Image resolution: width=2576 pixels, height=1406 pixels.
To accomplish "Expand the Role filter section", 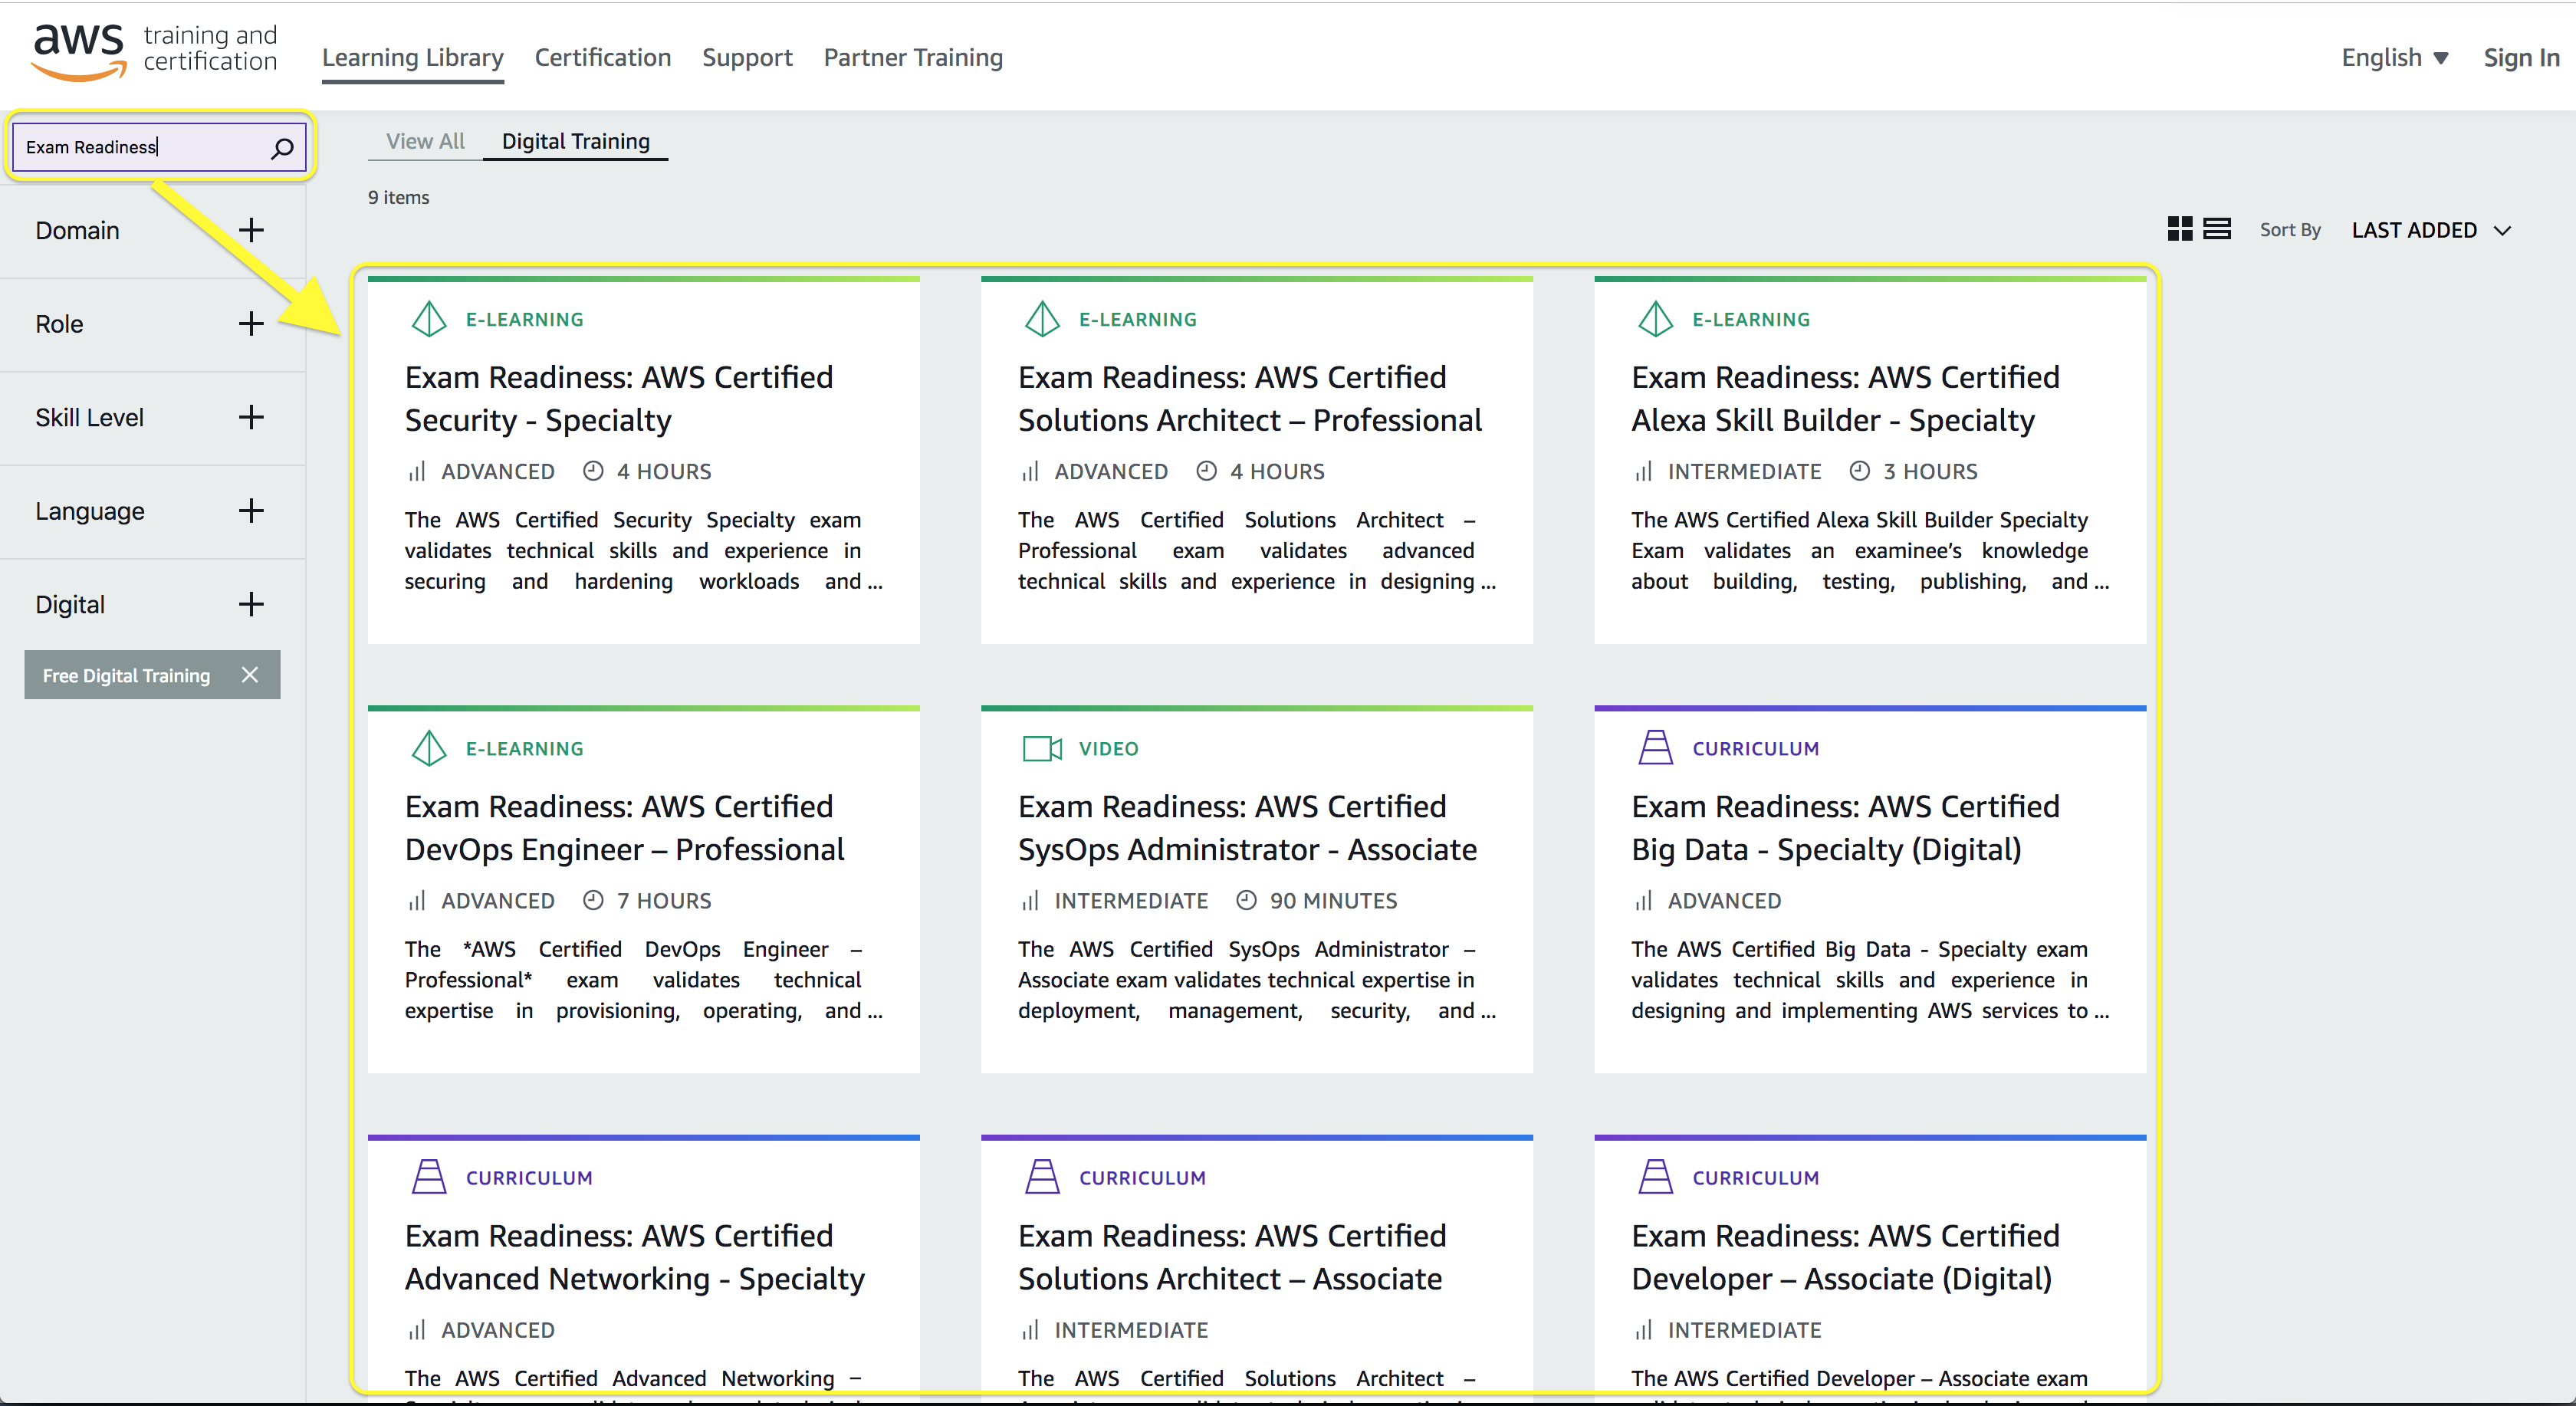I will pos(251,324).
